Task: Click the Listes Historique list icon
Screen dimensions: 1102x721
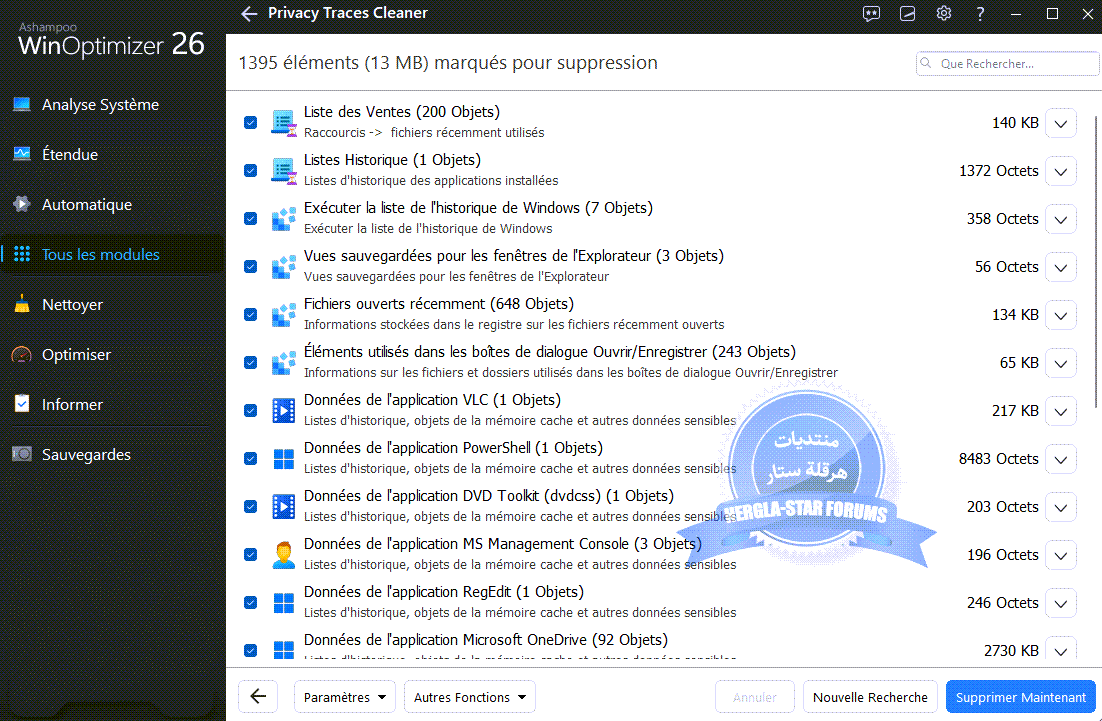Action: [x=283, y=171]
